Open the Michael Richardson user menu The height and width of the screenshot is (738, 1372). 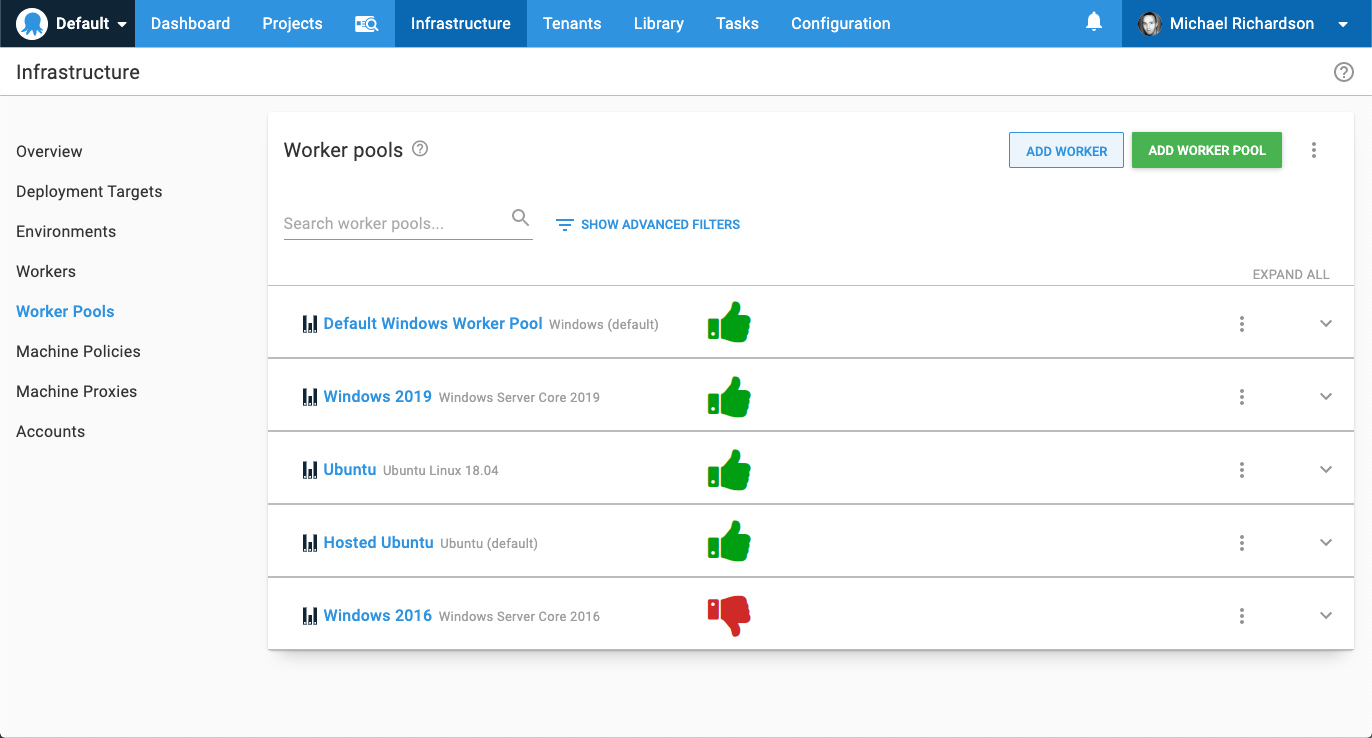pyautogui.click(x=1246, y=24)
